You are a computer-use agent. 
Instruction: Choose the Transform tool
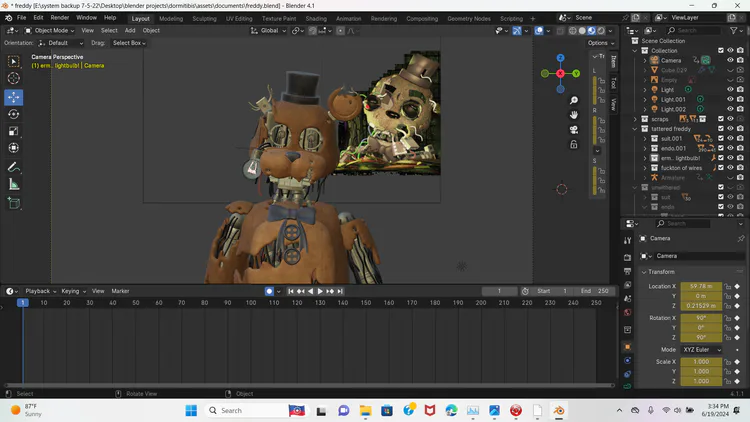click(x=13, y=148)
